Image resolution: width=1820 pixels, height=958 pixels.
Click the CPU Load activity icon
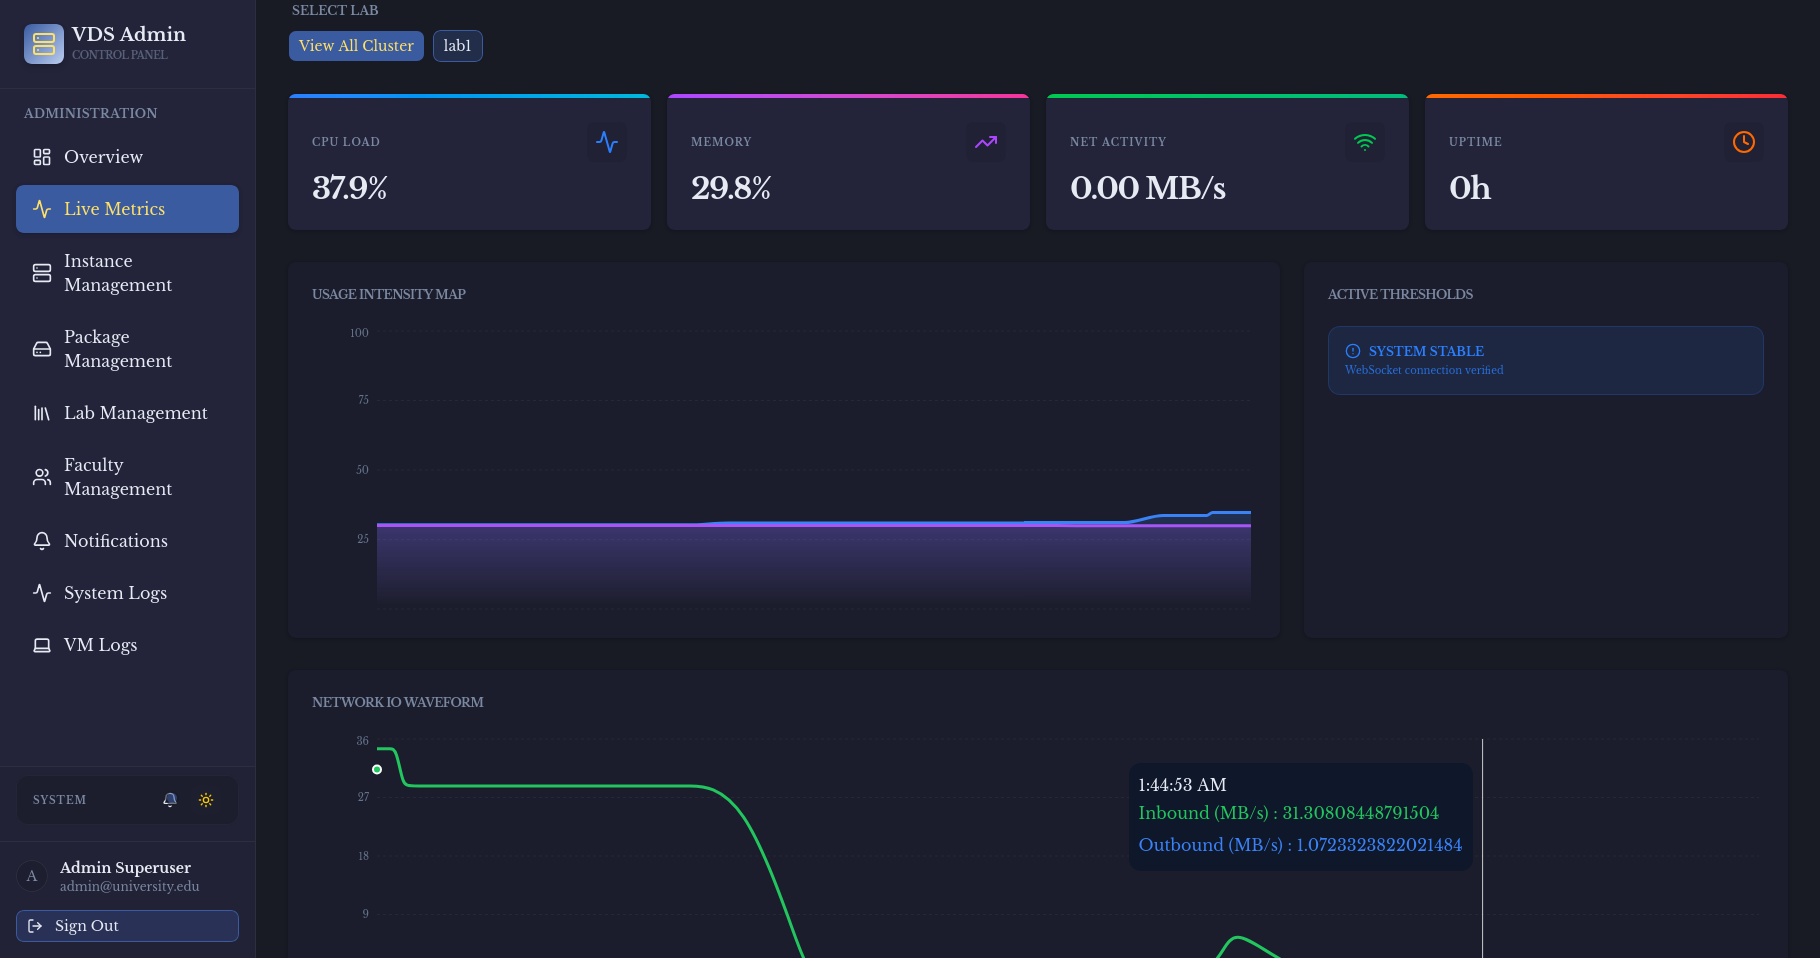click(x=607, y=142)
